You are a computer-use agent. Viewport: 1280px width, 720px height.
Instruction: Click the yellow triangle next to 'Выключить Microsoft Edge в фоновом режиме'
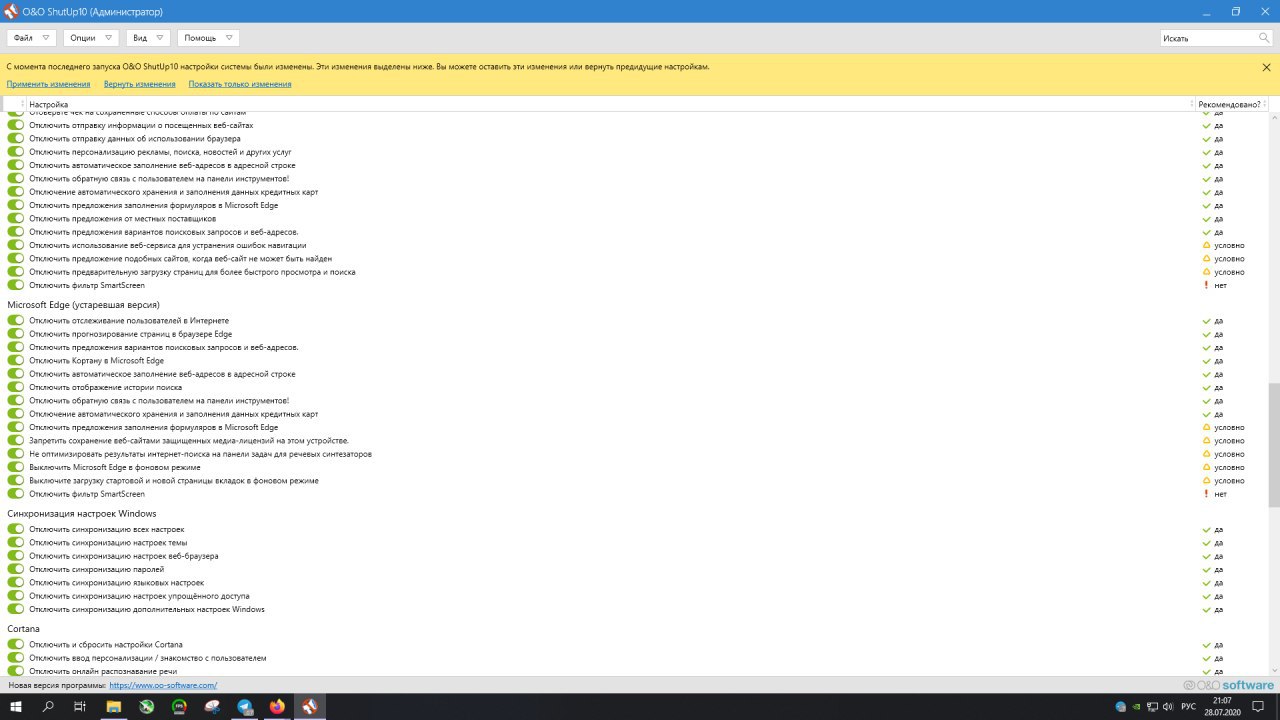pyautogui.click(x=1206, y=467)
